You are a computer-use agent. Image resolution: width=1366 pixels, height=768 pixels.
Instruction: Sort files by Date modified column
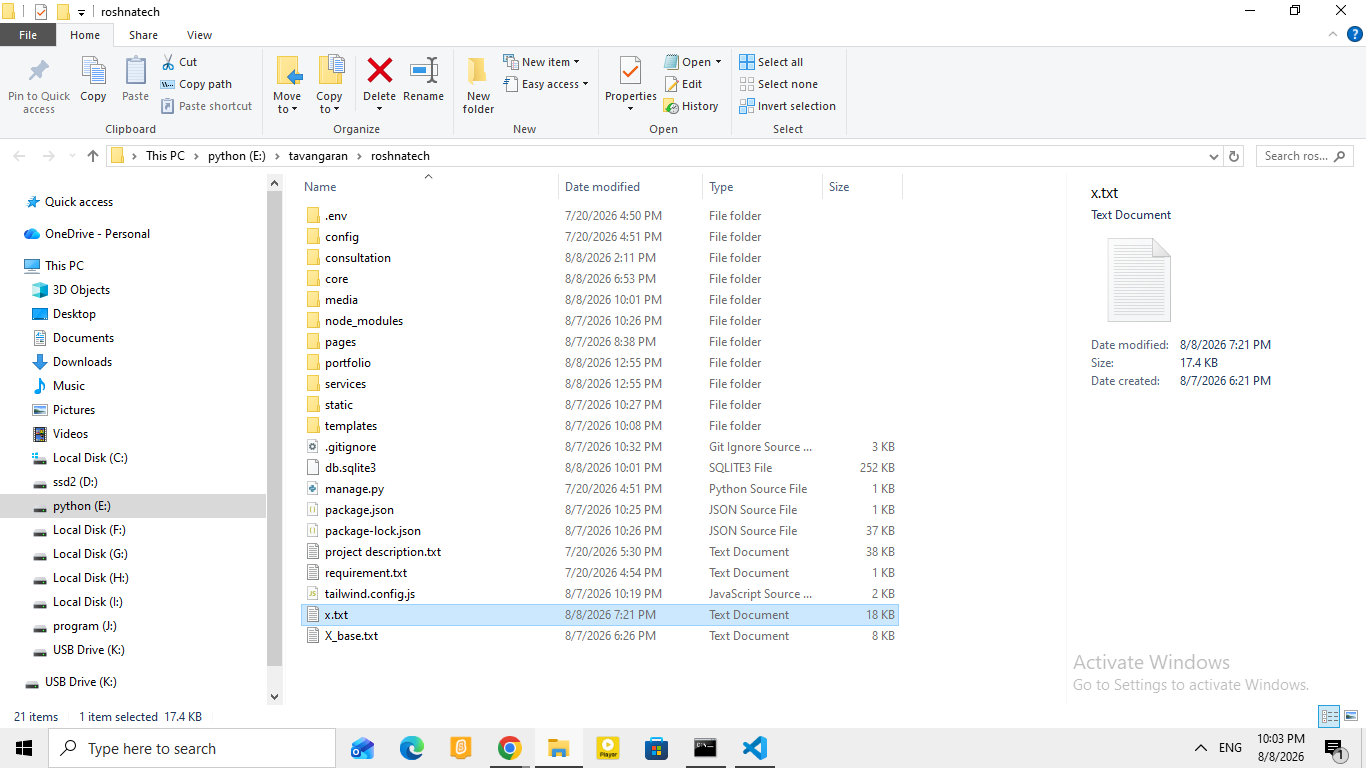coord(630,187)
